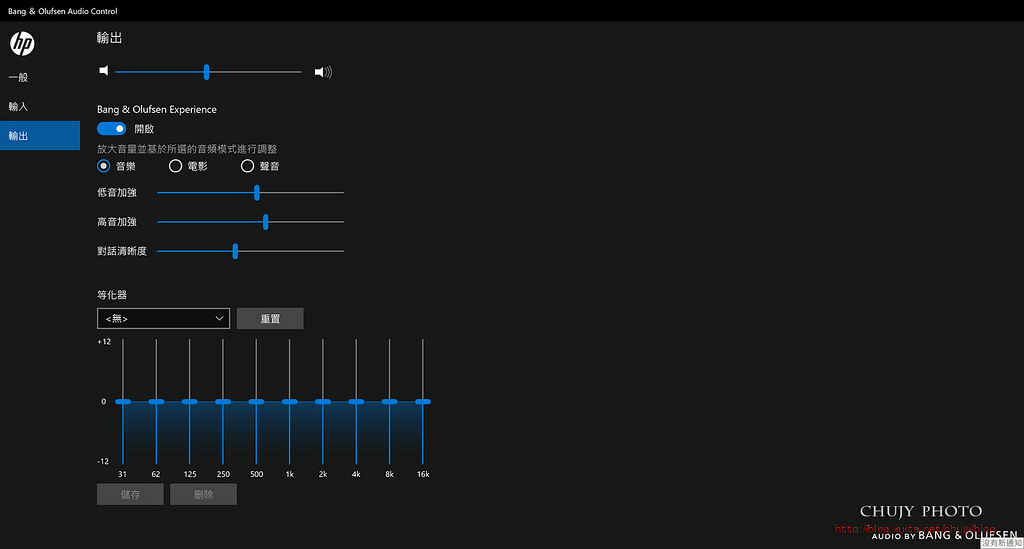Click the output volume slider handle
Image resolution: width=1024 pixels, height=549 pixels.
206,72
